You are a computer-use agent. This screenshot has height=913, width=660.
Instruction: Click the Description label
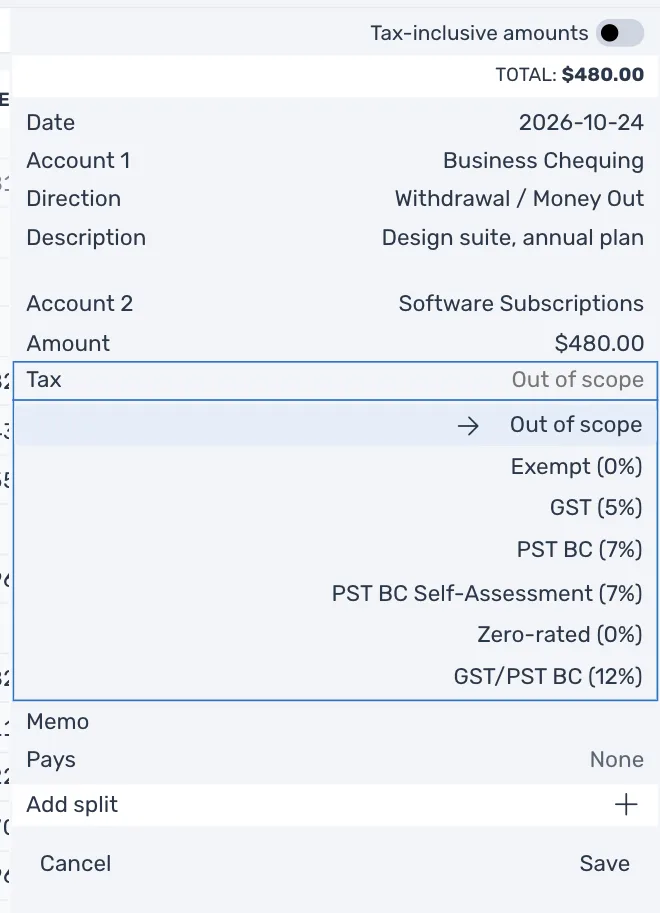click(86, 238)
